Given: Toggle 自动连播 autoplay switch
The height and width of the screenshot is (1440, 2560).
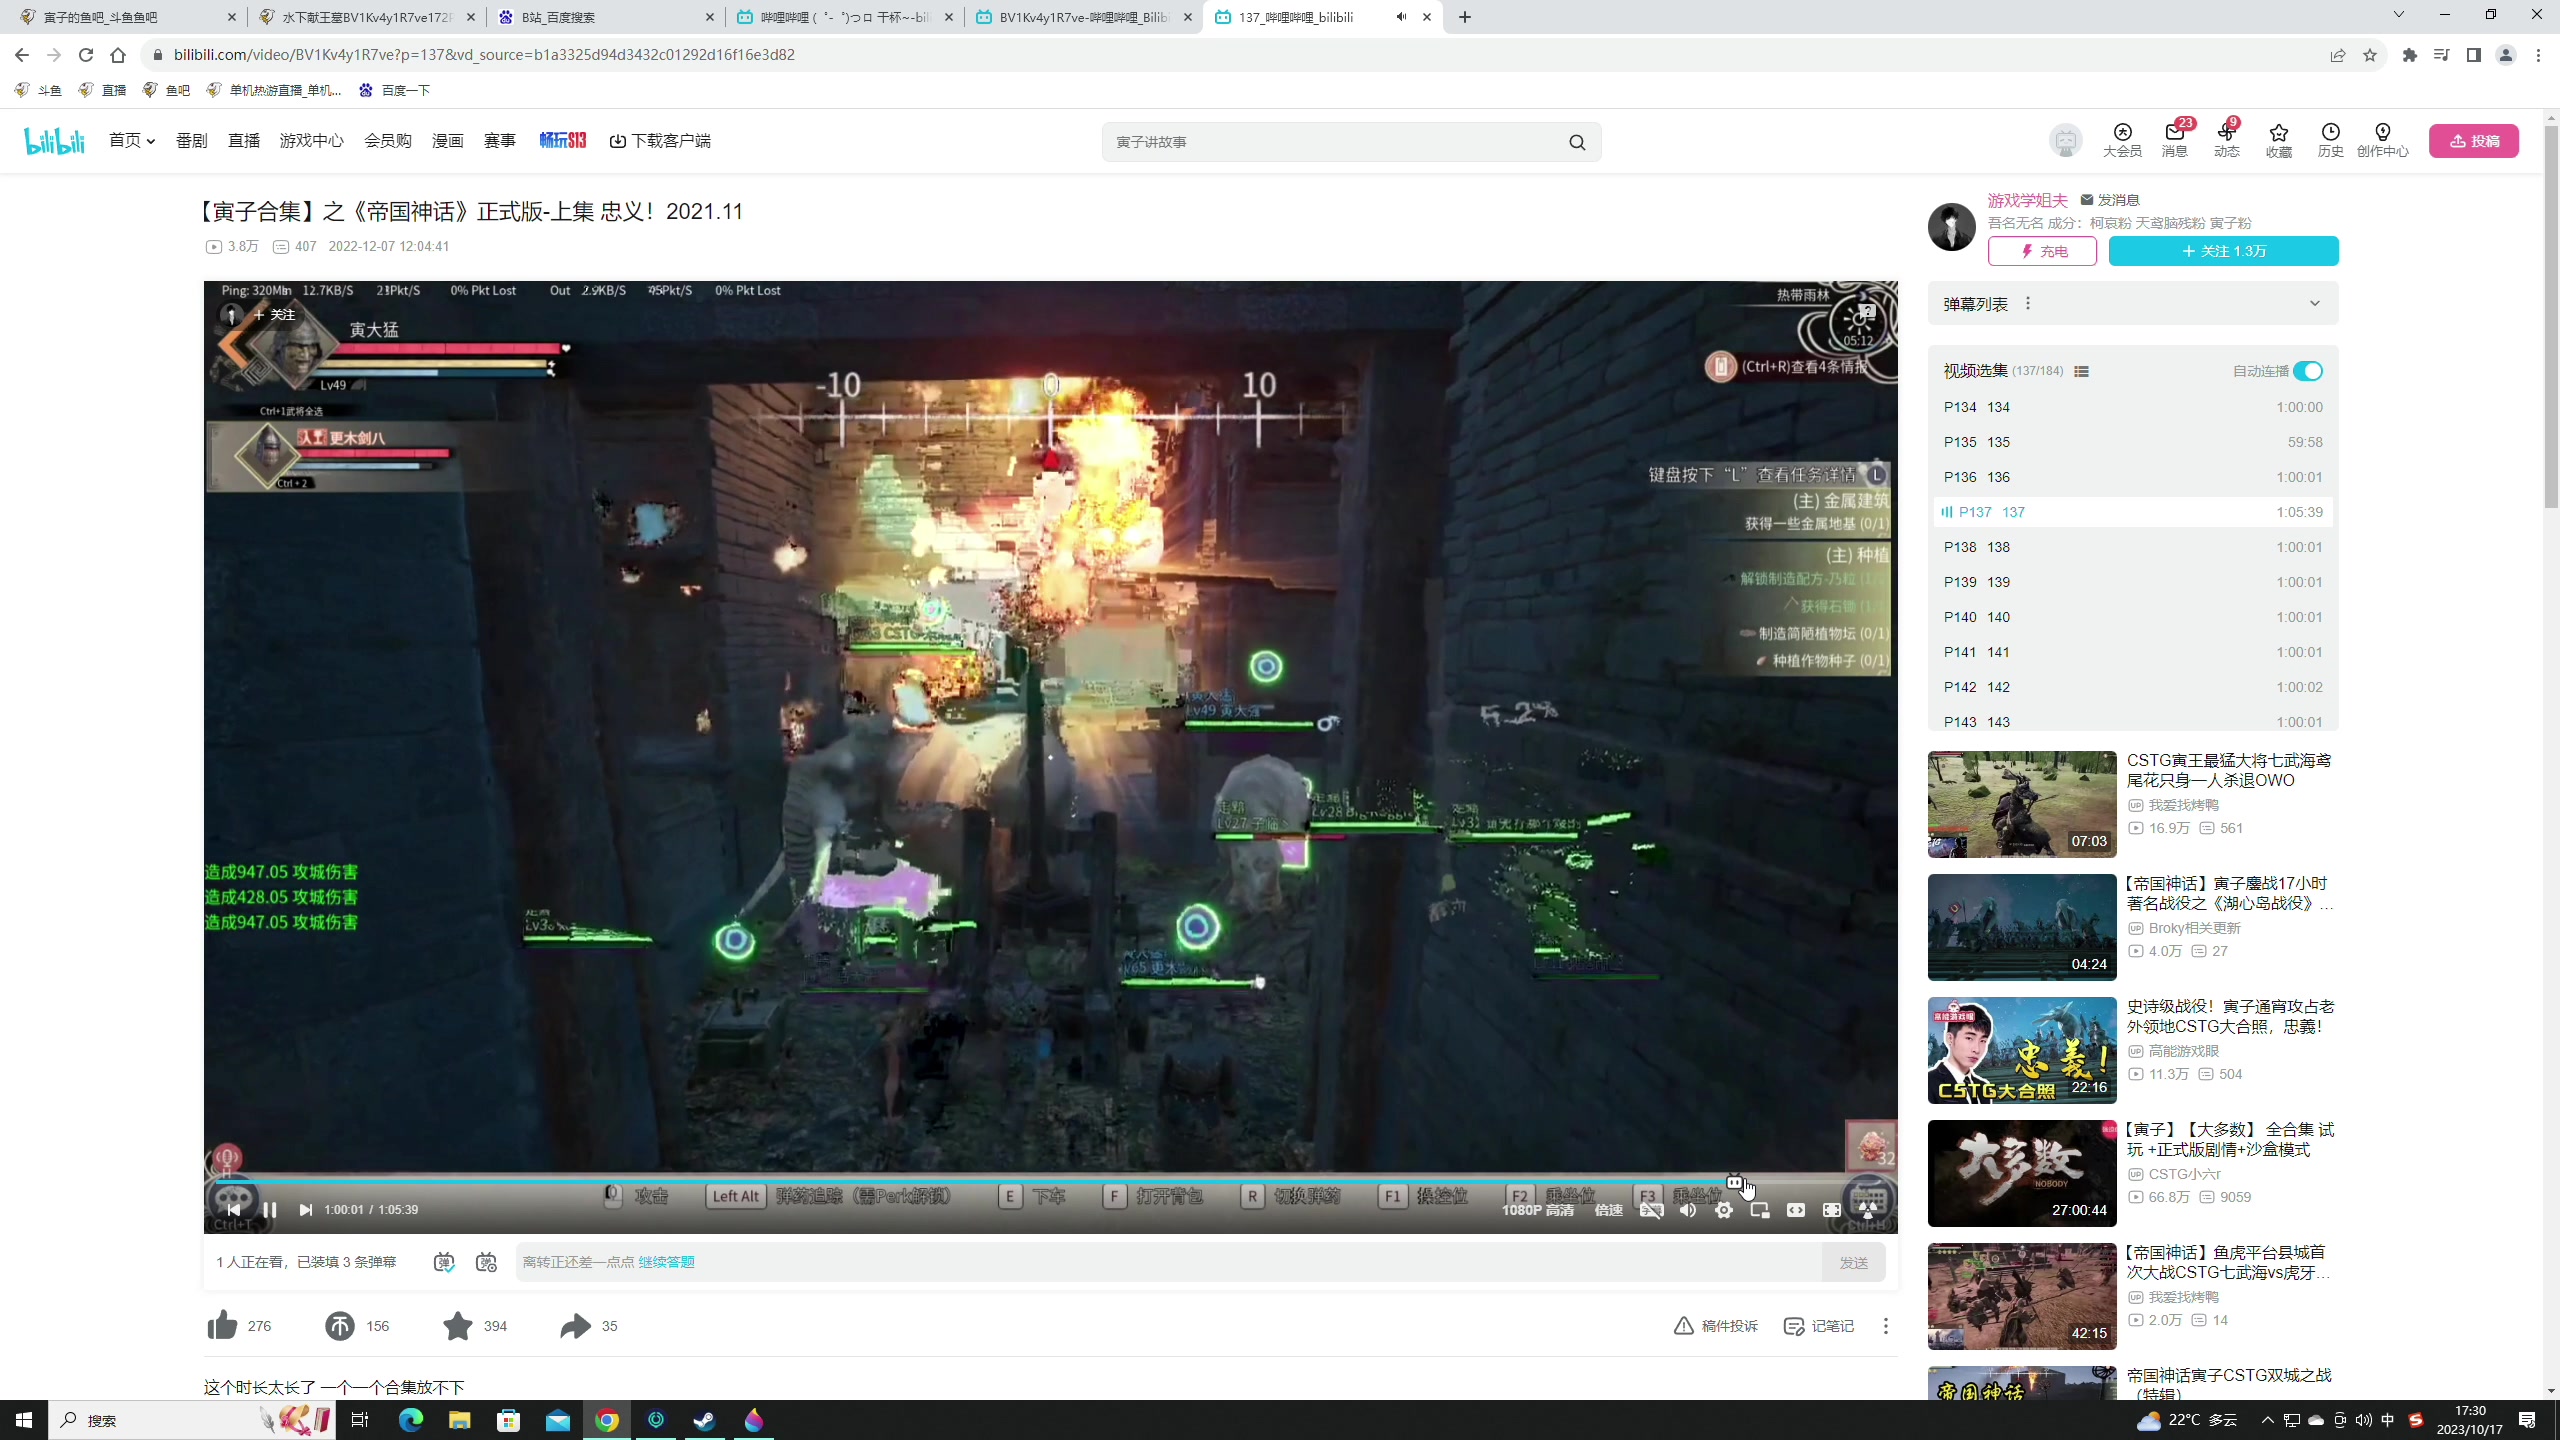Looking at the screenshot, I should pyautogui.click(x=2308, y=371).
